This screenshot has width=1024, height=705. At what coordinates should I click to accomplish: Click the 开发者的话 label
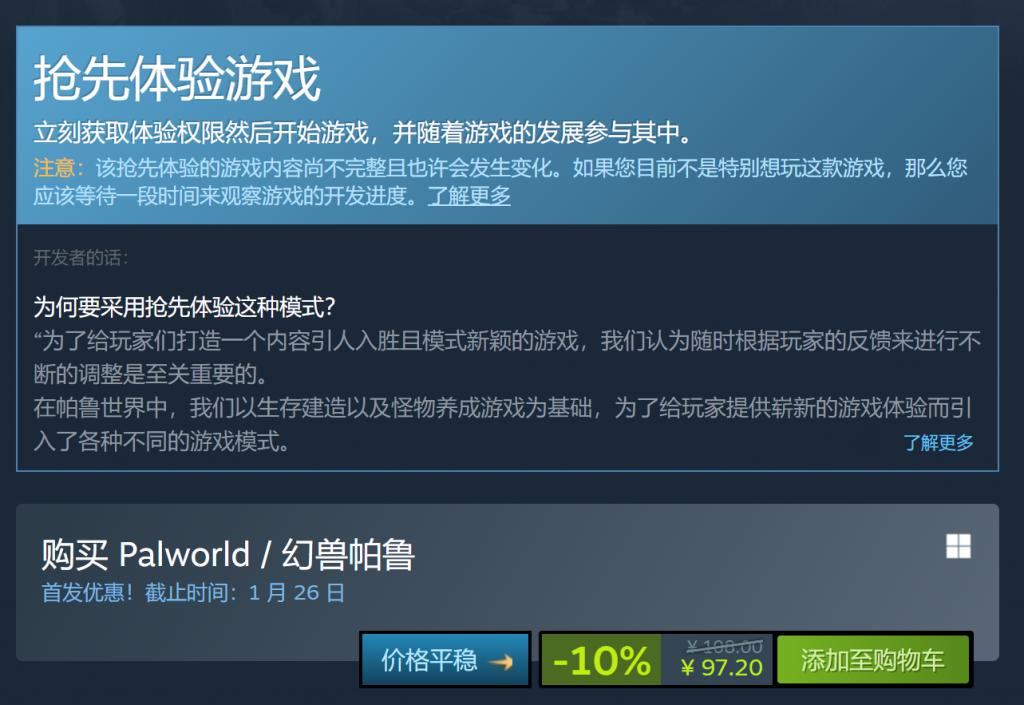[x=80, y=258]
